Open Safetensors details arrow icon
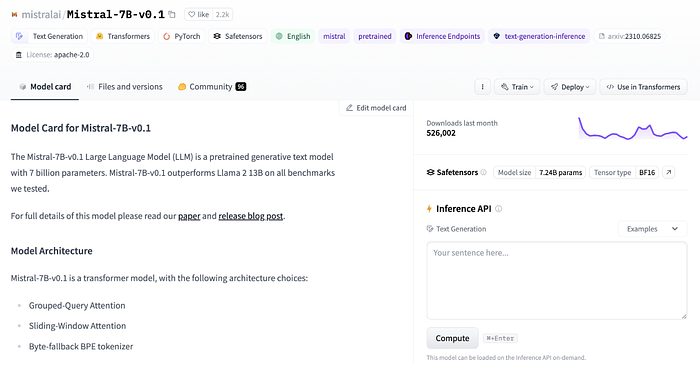Image resolution: width=700 pixels, height=373 pixels. 668,172
